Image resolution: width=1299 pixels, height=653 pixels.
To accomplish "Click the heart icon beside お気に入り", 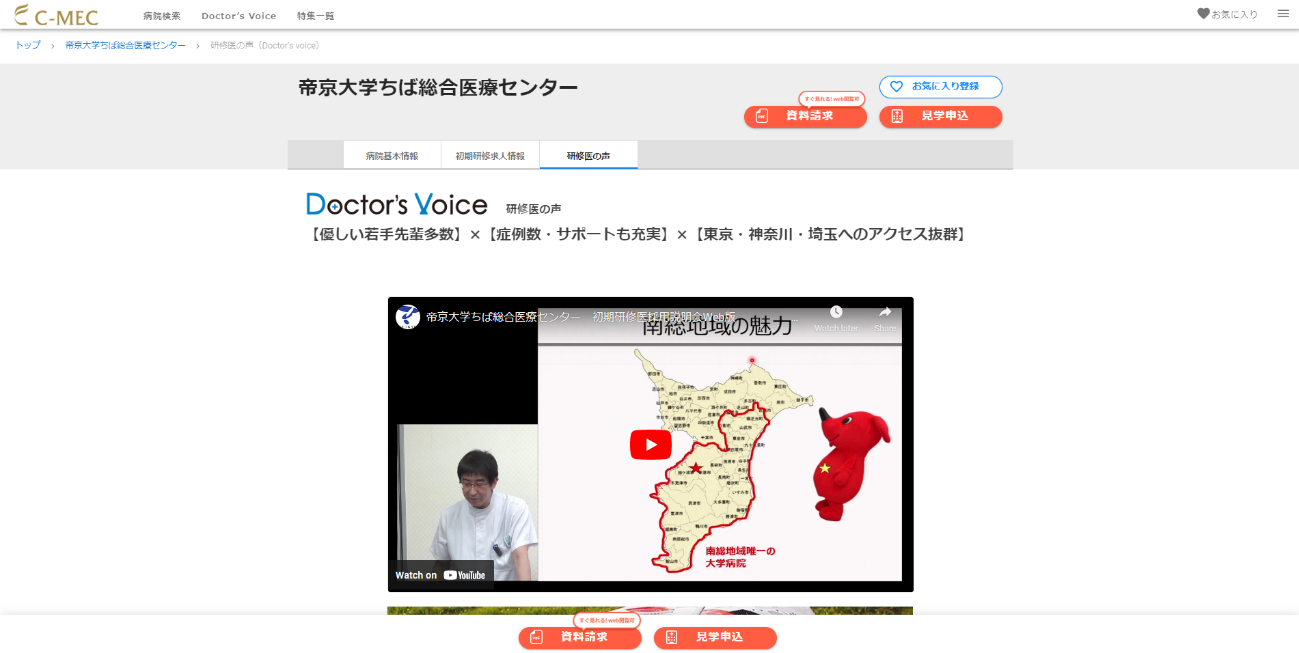I will pyautogui.click(x=1203, y=14).
